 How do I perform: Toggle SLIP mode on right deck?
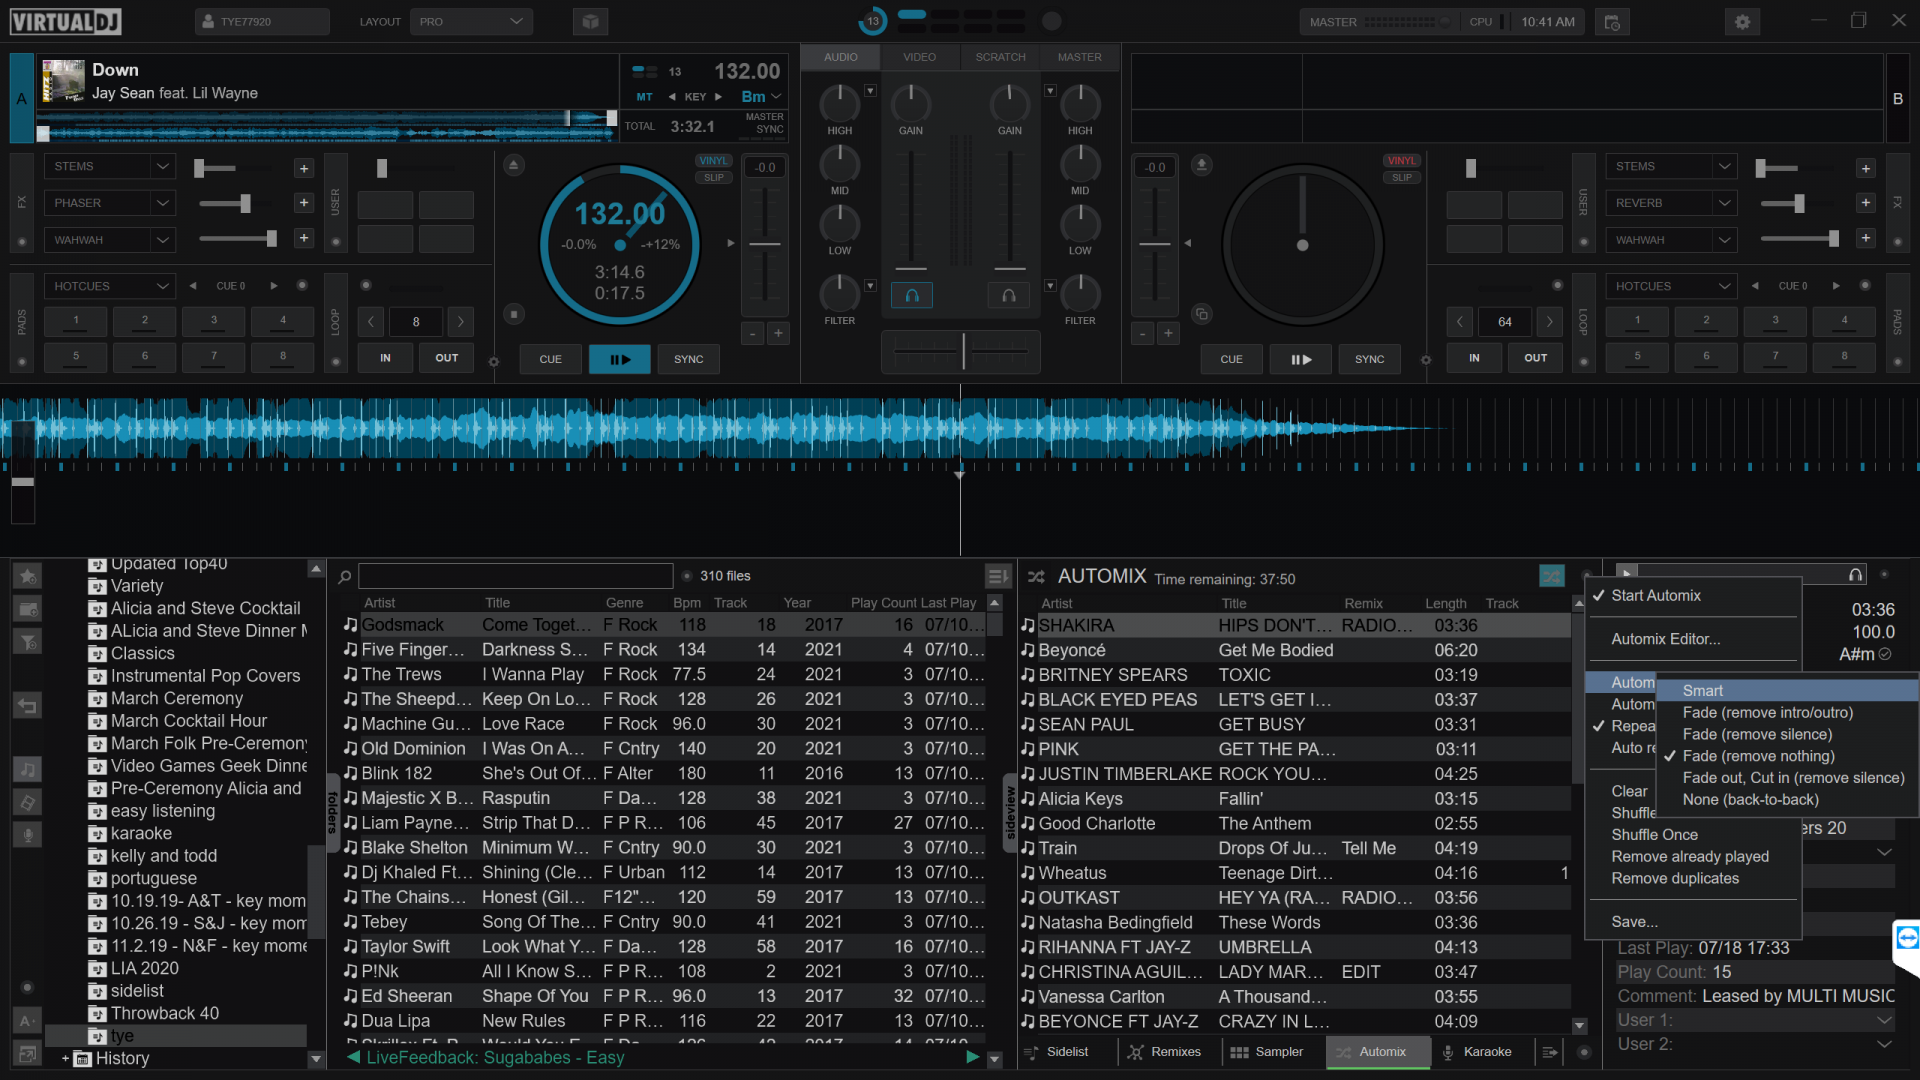click(x=1401, y=178)
